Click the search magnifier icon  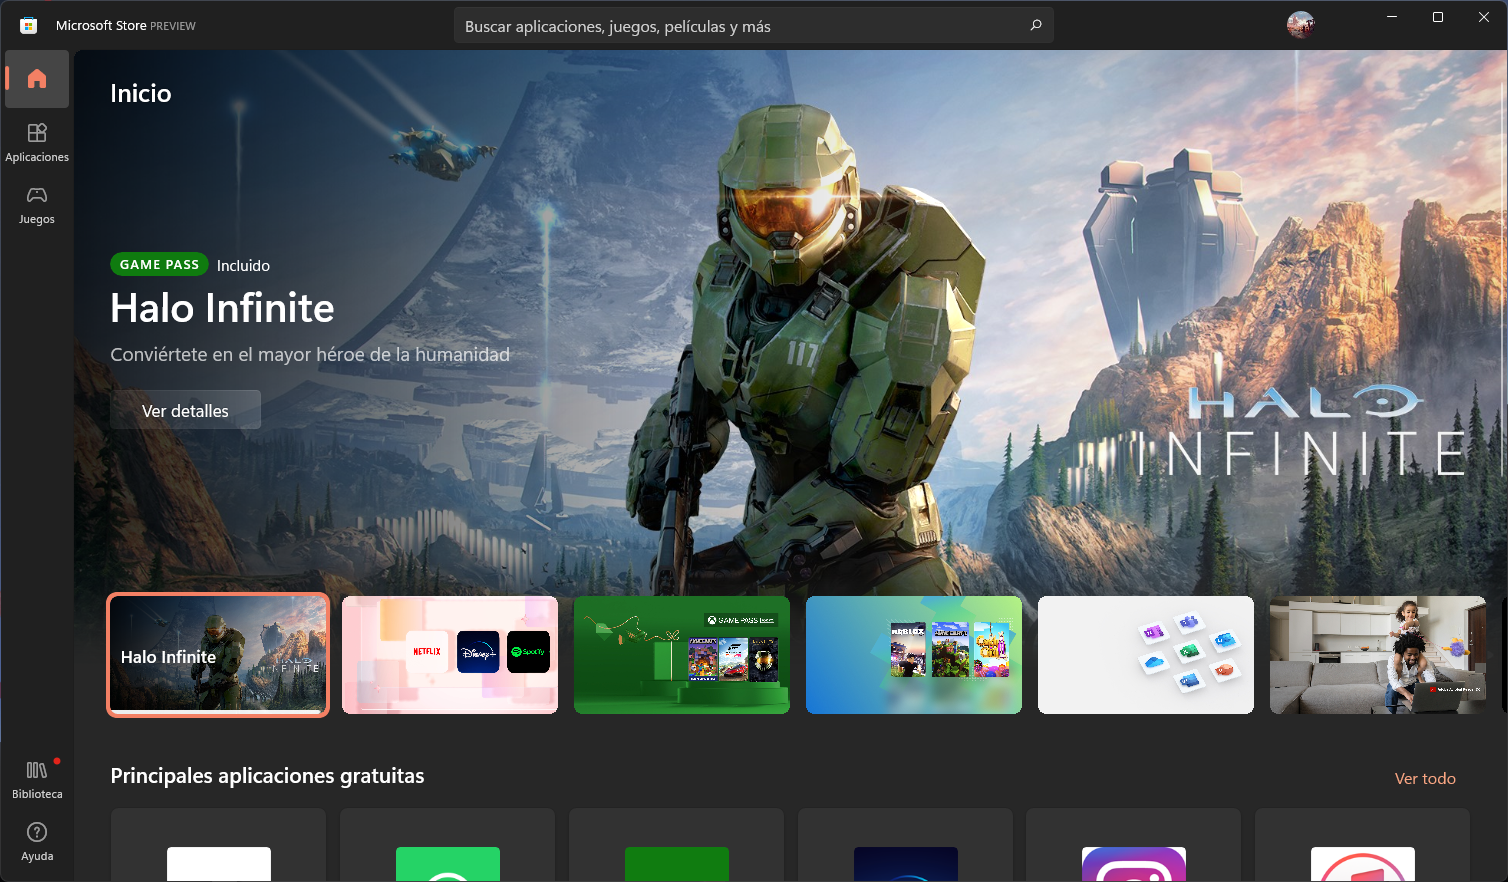(1036, 25)
